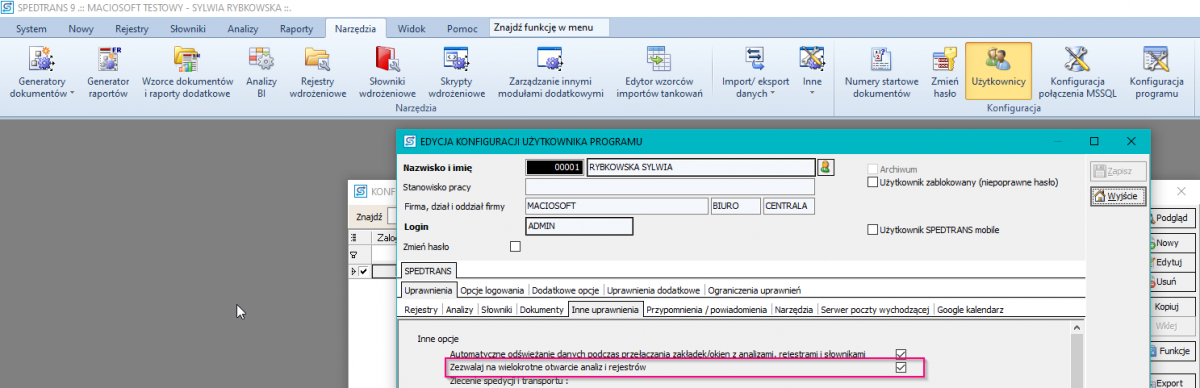Open Google kalendarz sub-tab
Viewport: 1200px width, 388px height.
click(x=970, y=310)
